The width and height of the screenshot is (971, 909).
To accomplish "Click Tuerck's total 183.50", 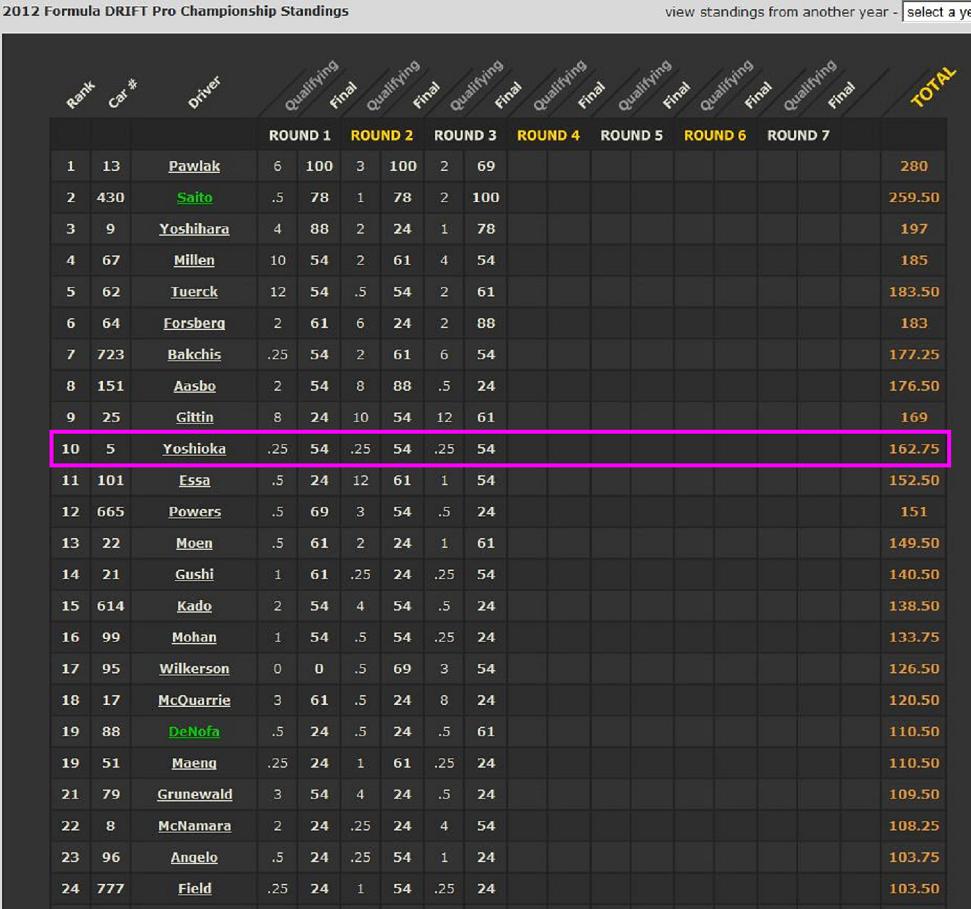I will (914, 292).
